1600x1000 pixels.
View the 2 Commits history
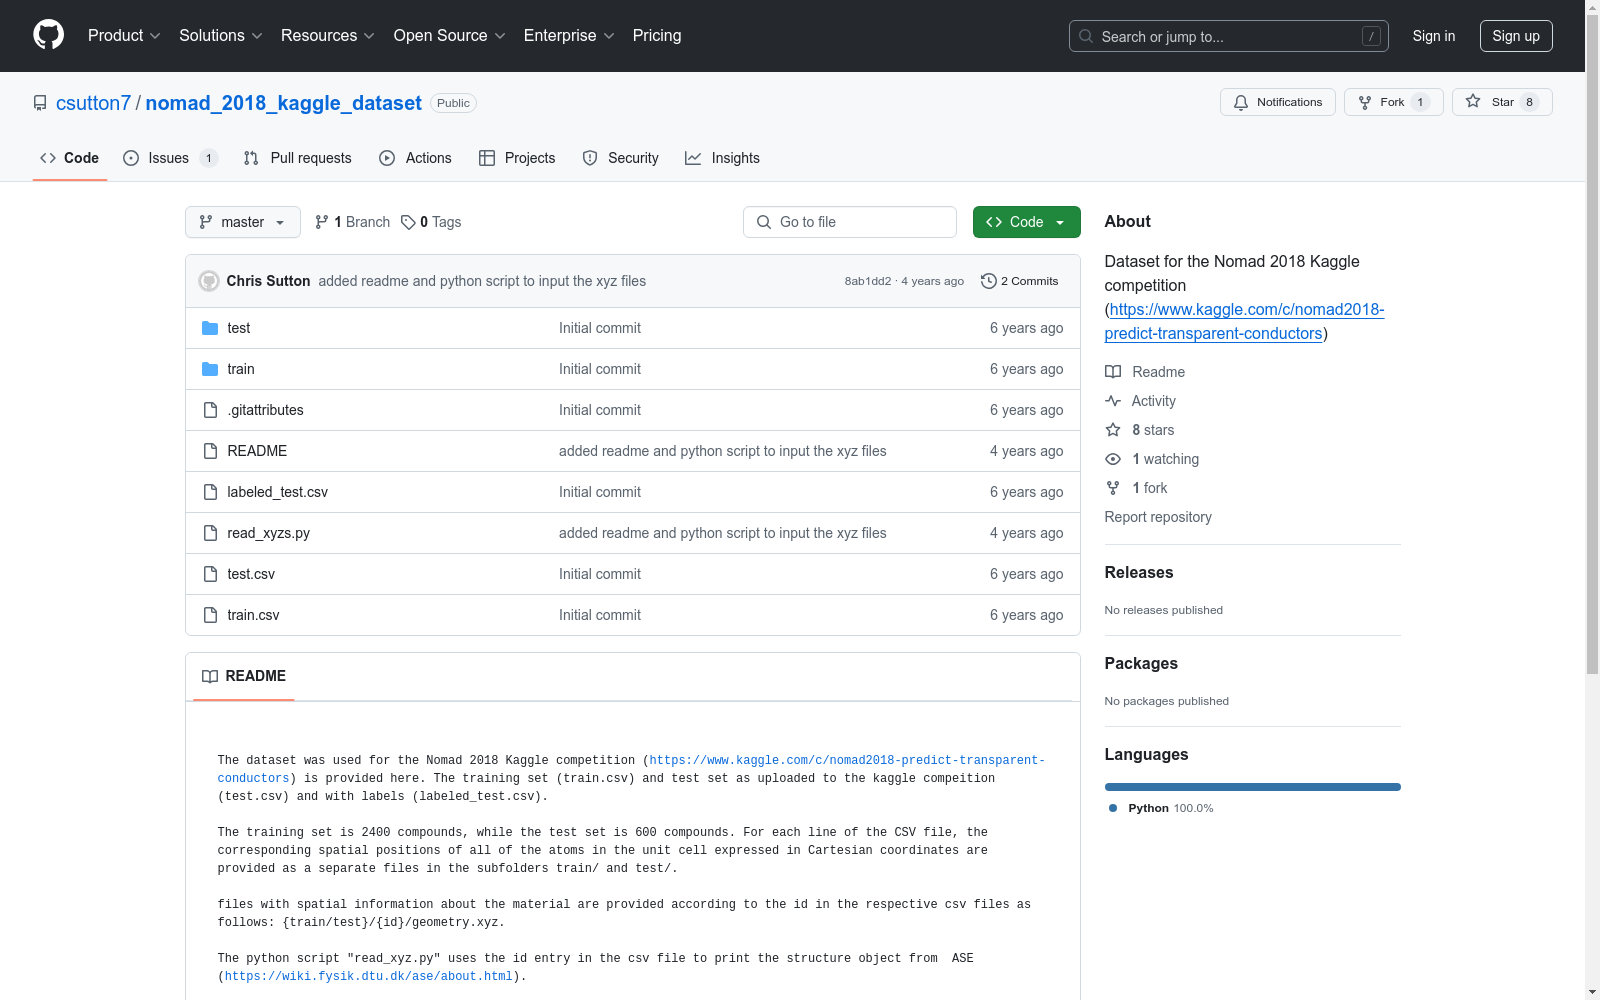(x=1020, y=281)
